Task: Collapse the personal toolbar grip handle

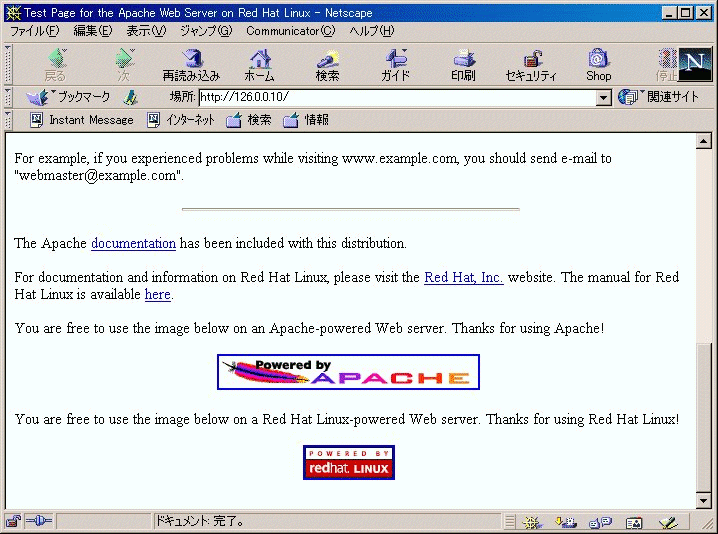Action: pos(8,120)
